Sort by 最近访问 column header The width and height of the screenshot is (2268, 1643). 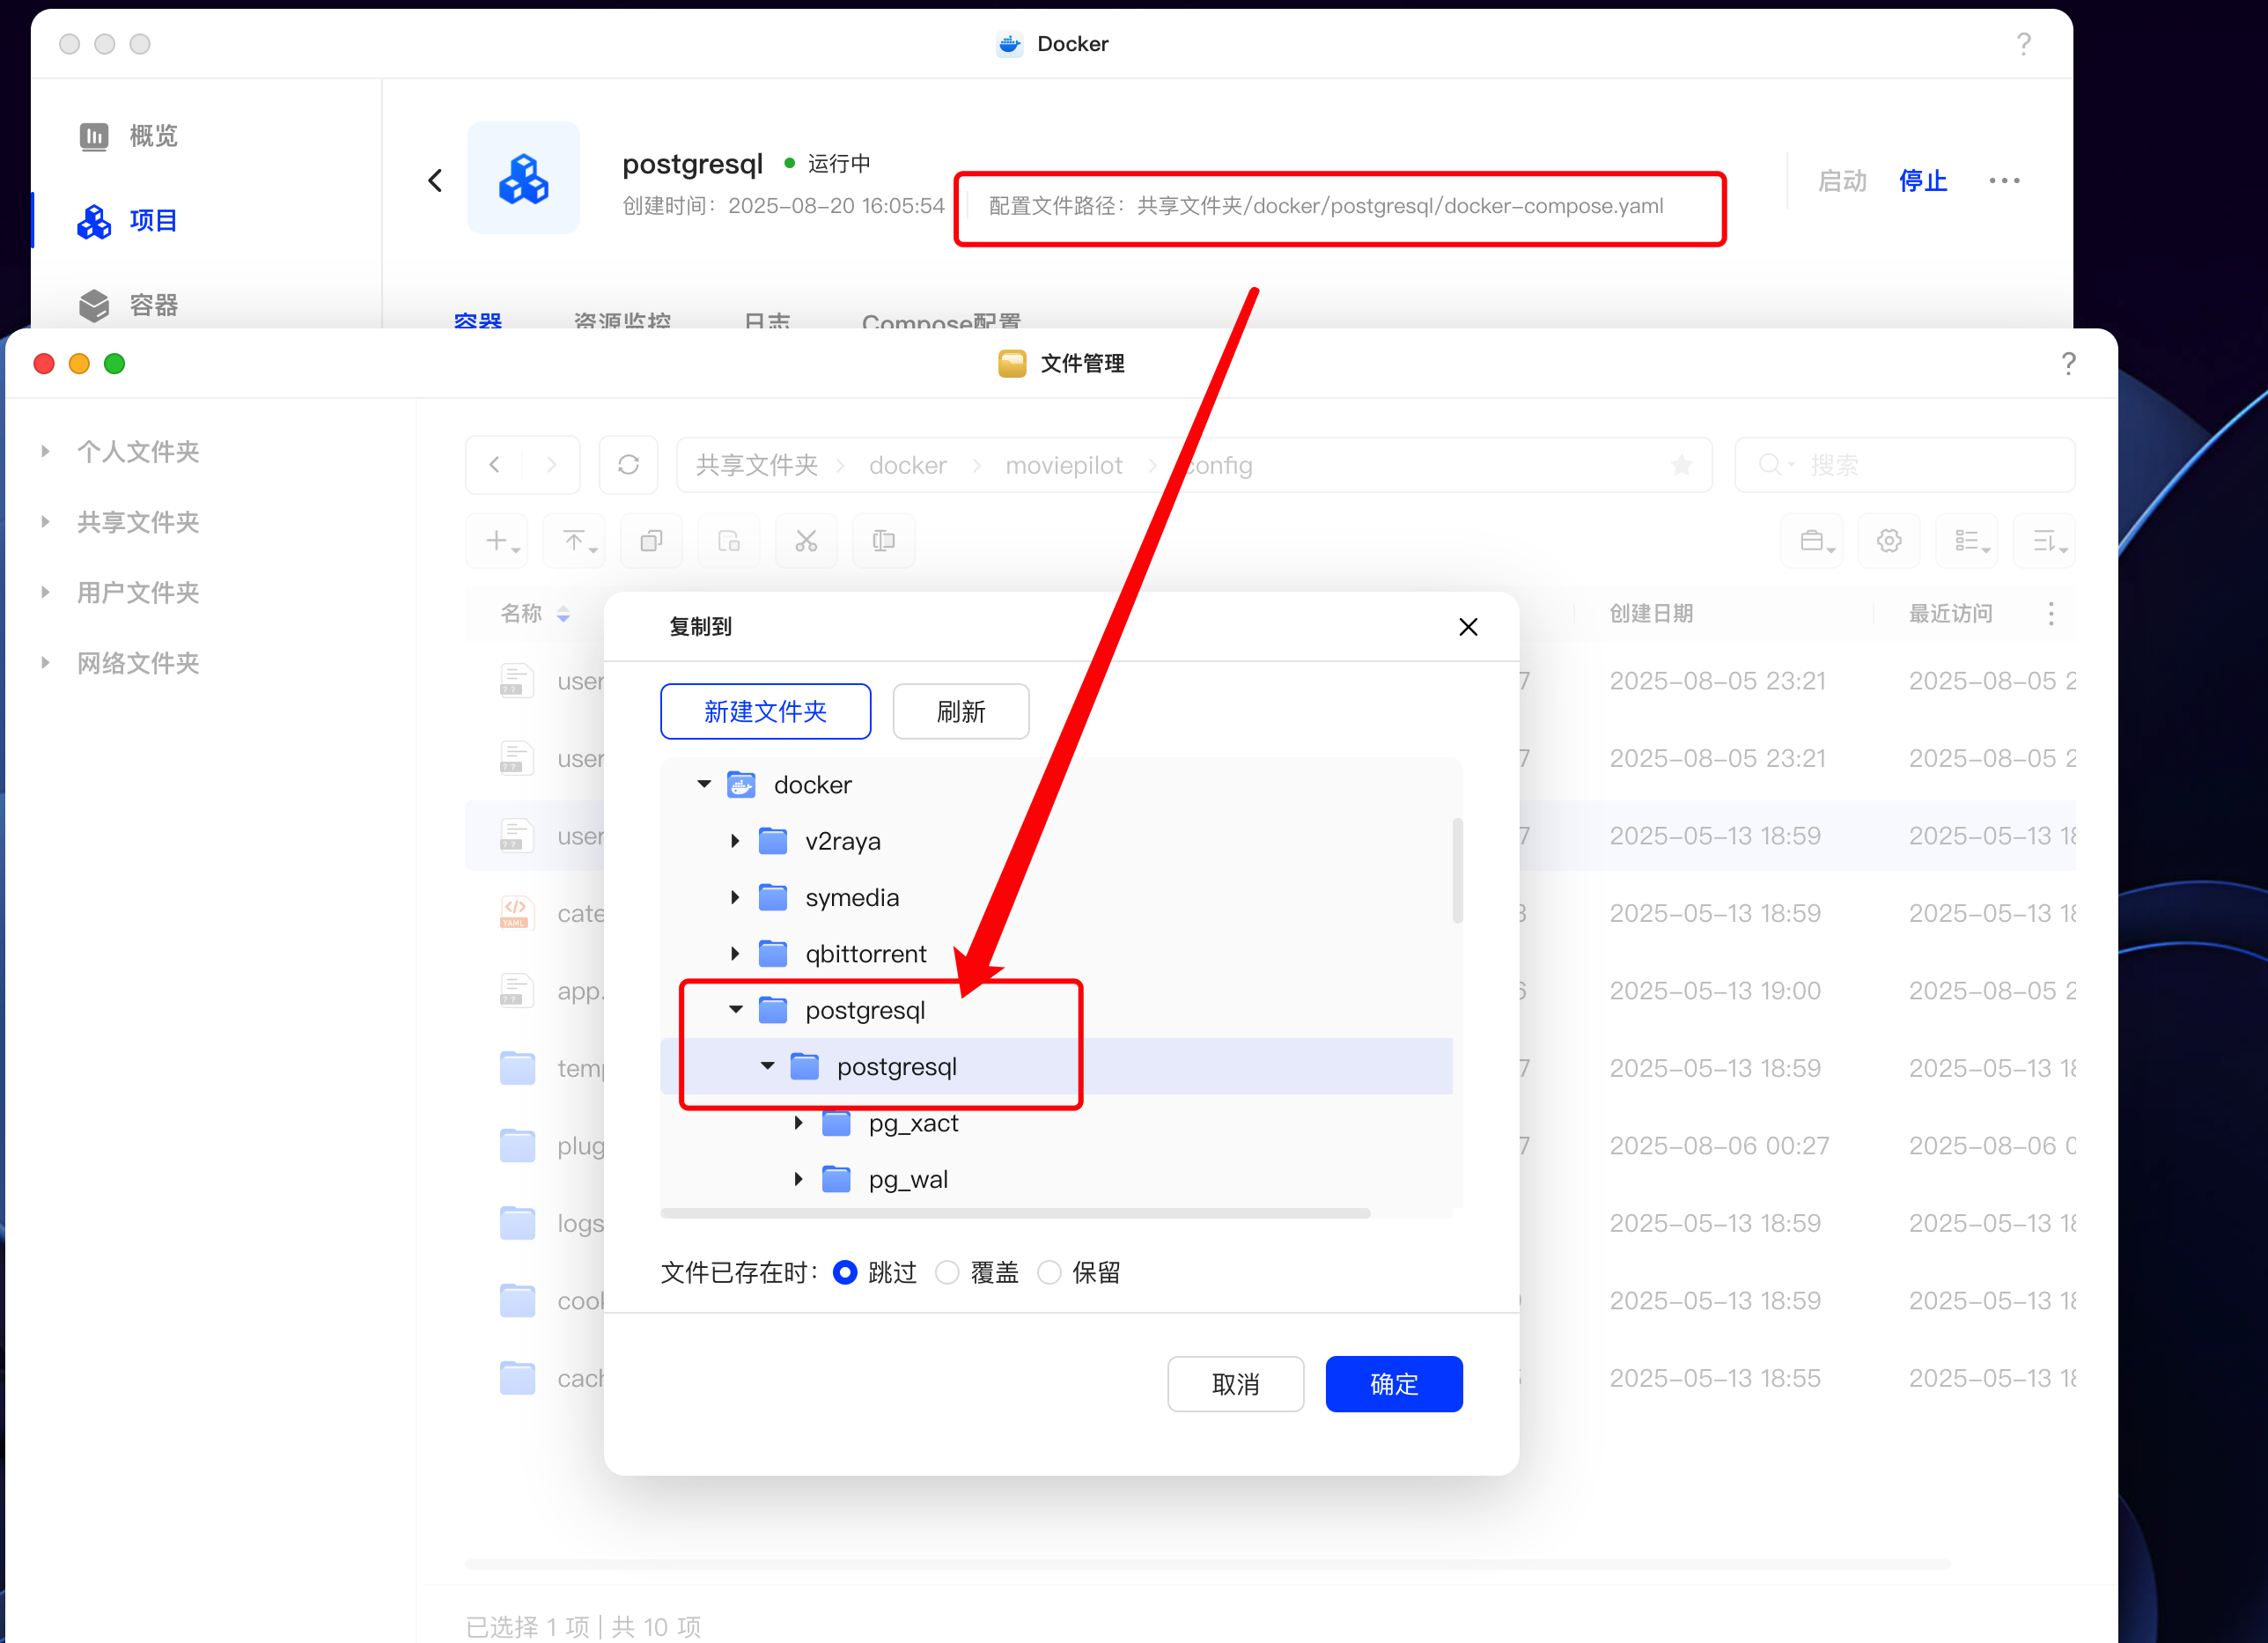[1950, 614]
